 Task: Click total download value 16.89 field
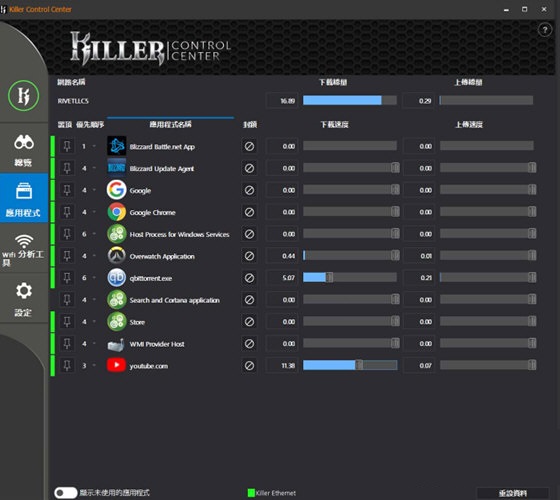point(282,101)
